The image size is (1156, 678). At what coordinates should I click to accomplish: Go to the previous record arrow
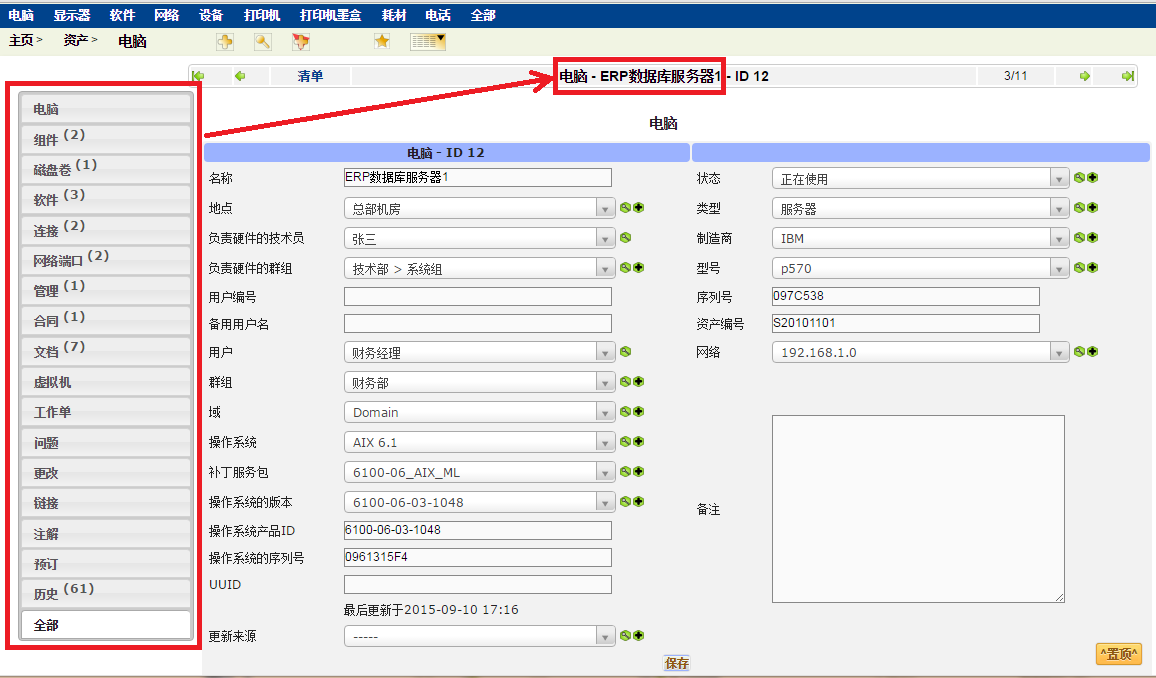click(239, 76)
